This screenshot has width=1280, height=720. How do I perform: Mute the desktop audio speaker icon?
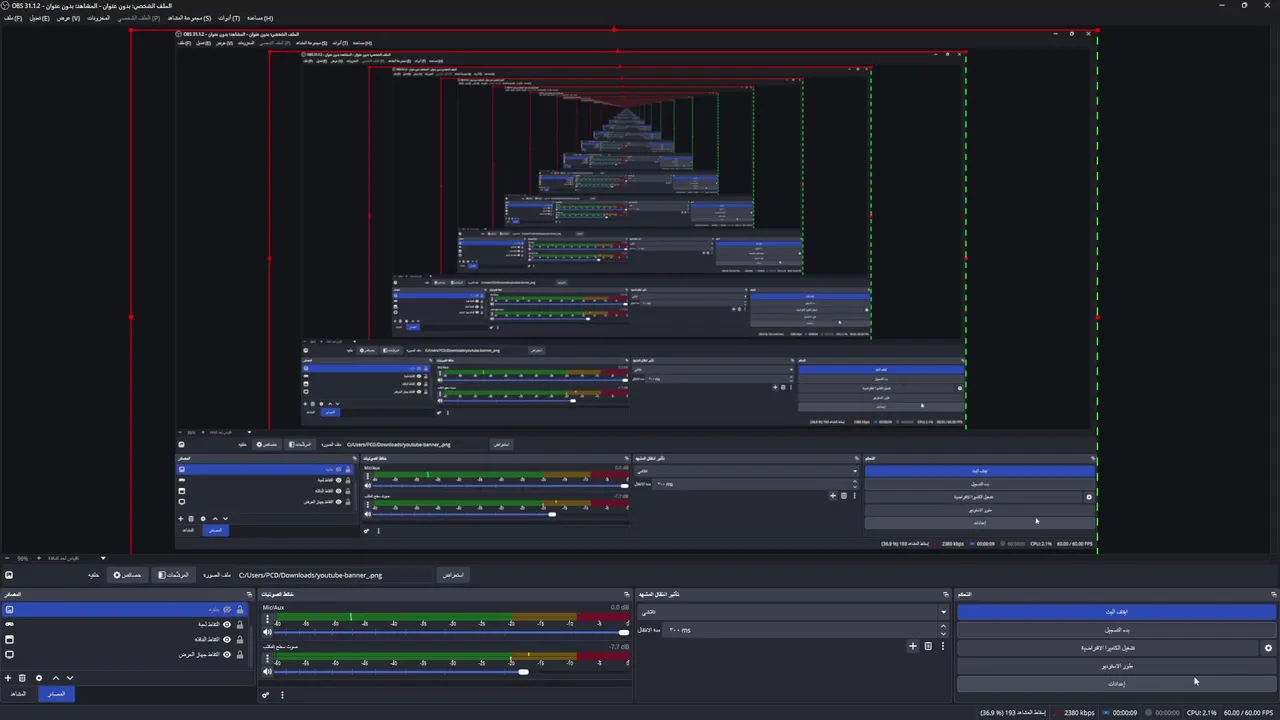(267, 671)
